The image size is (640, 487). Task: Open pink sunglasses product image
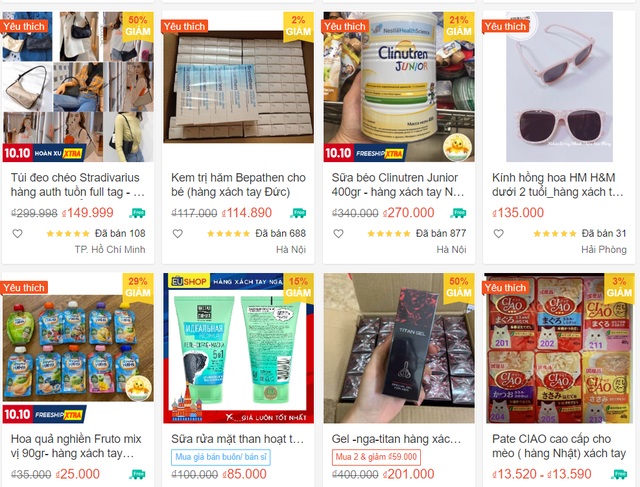click(x=559, y=87)
